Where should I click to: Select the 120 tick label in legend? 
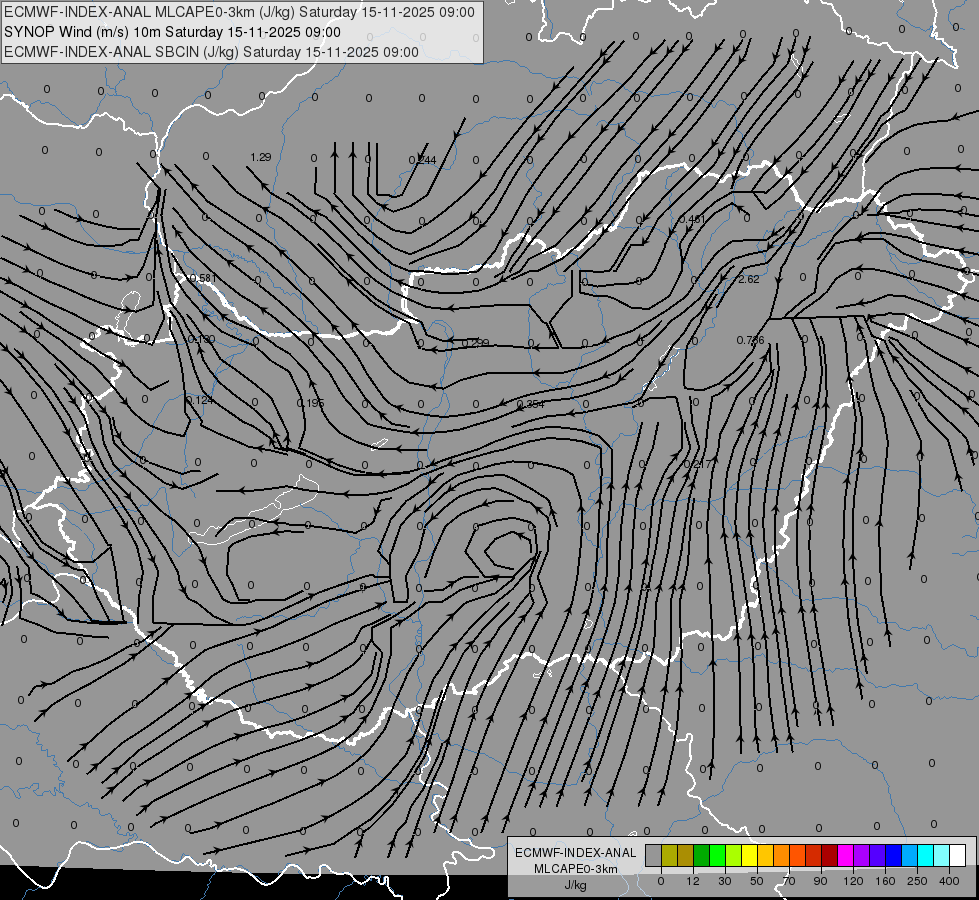tap(854, 881)
